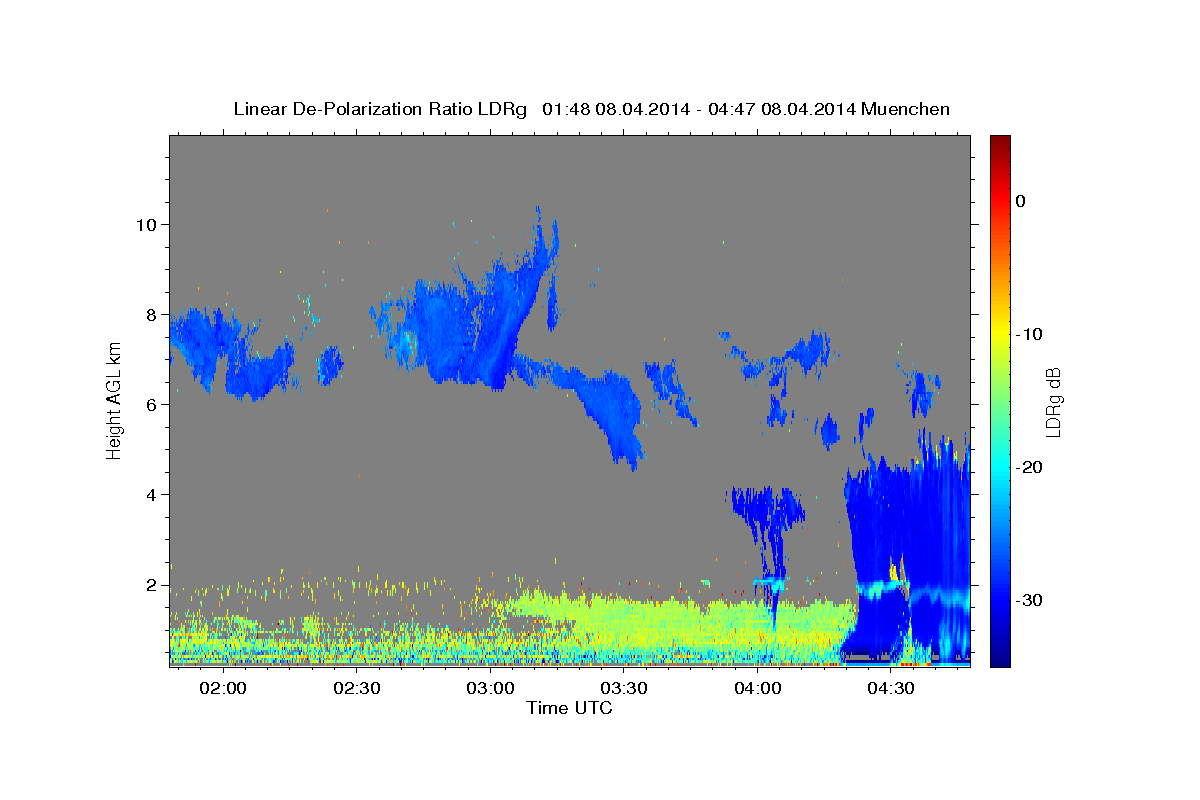Click the '02:00' time tick label

[x=222, y=688]
